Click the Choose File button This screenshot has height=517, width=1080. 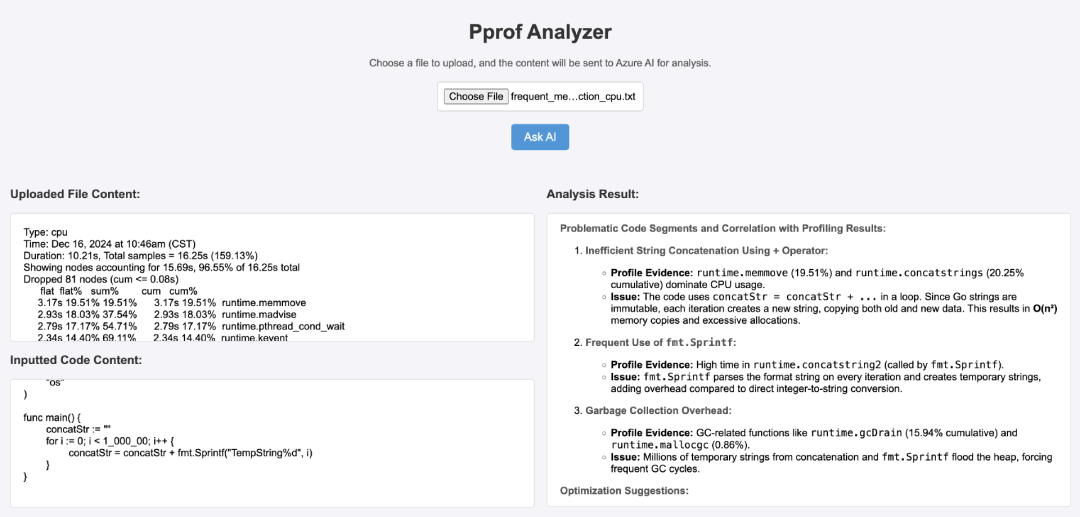[x=476, y=97]
